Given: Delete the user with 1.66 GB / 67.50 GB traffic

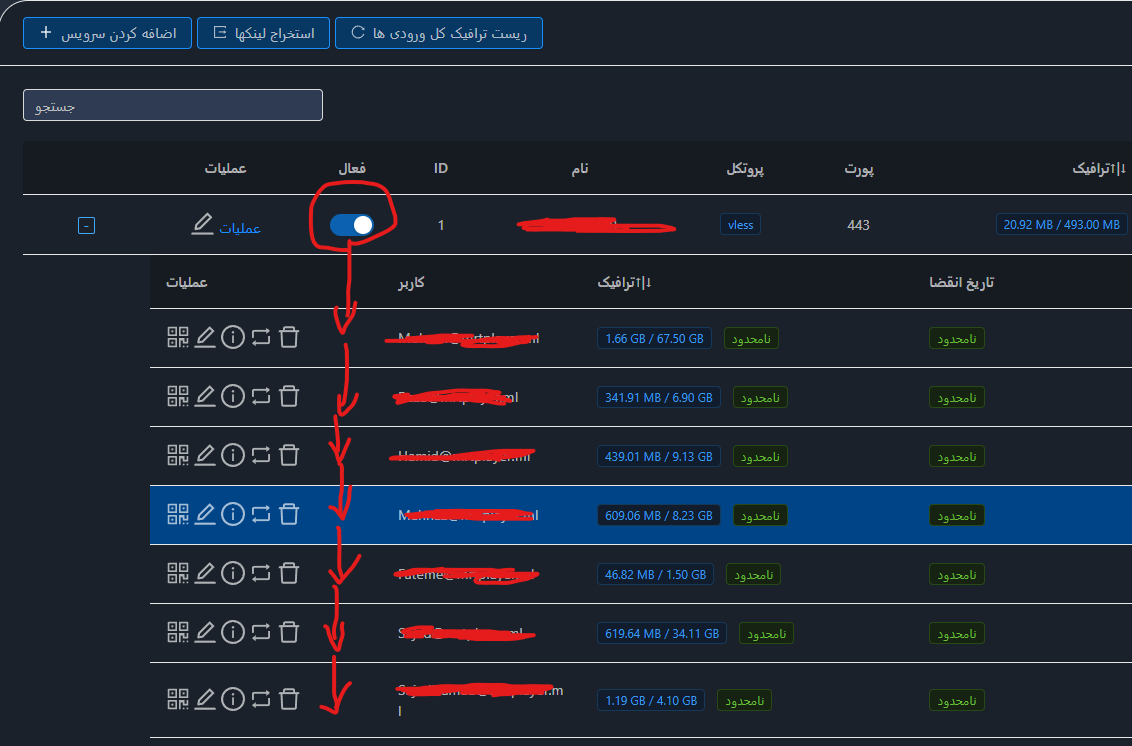Looking at the screenshot, I should (289, 337).
